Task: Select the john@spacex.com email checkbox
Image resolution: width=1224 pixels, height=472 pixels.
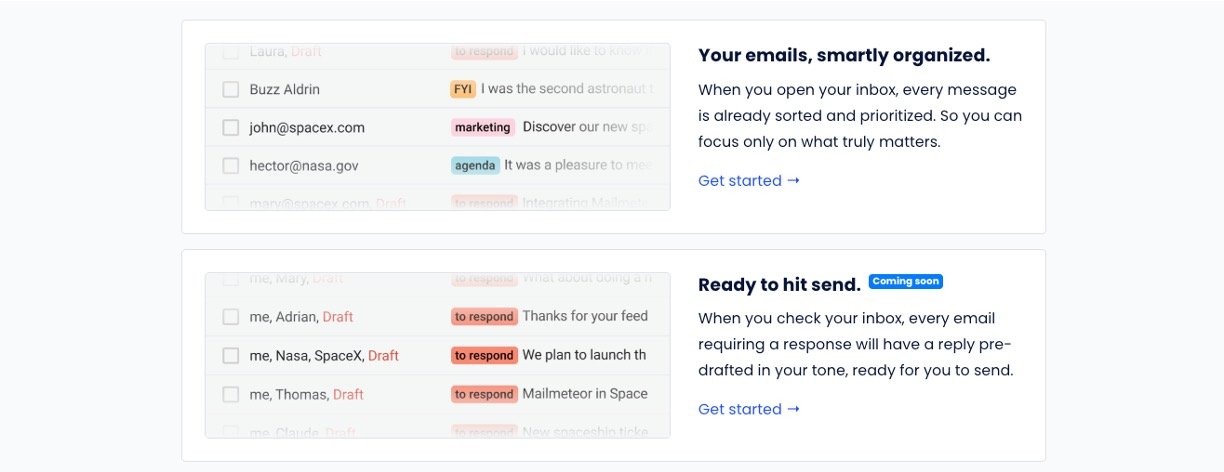Action: click(231, 128)
